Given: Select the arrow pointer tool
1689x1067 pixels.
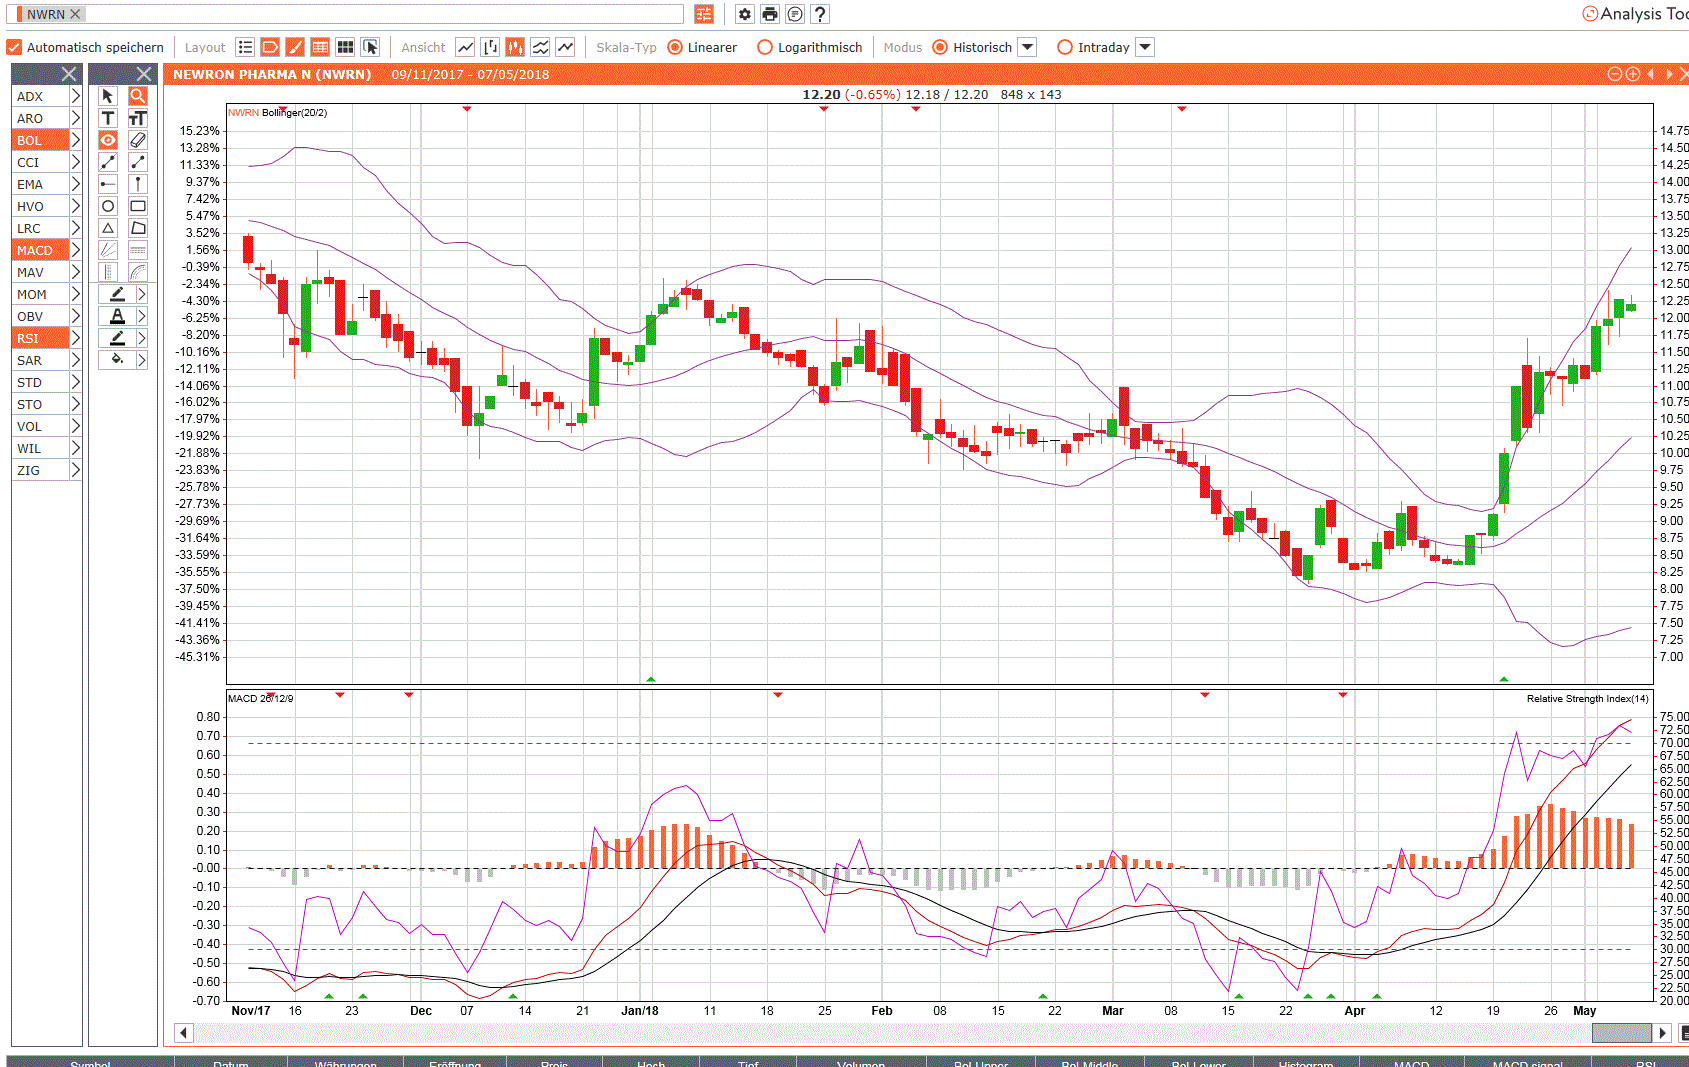Looking at the screenshot, I should [x=108, y=96].
